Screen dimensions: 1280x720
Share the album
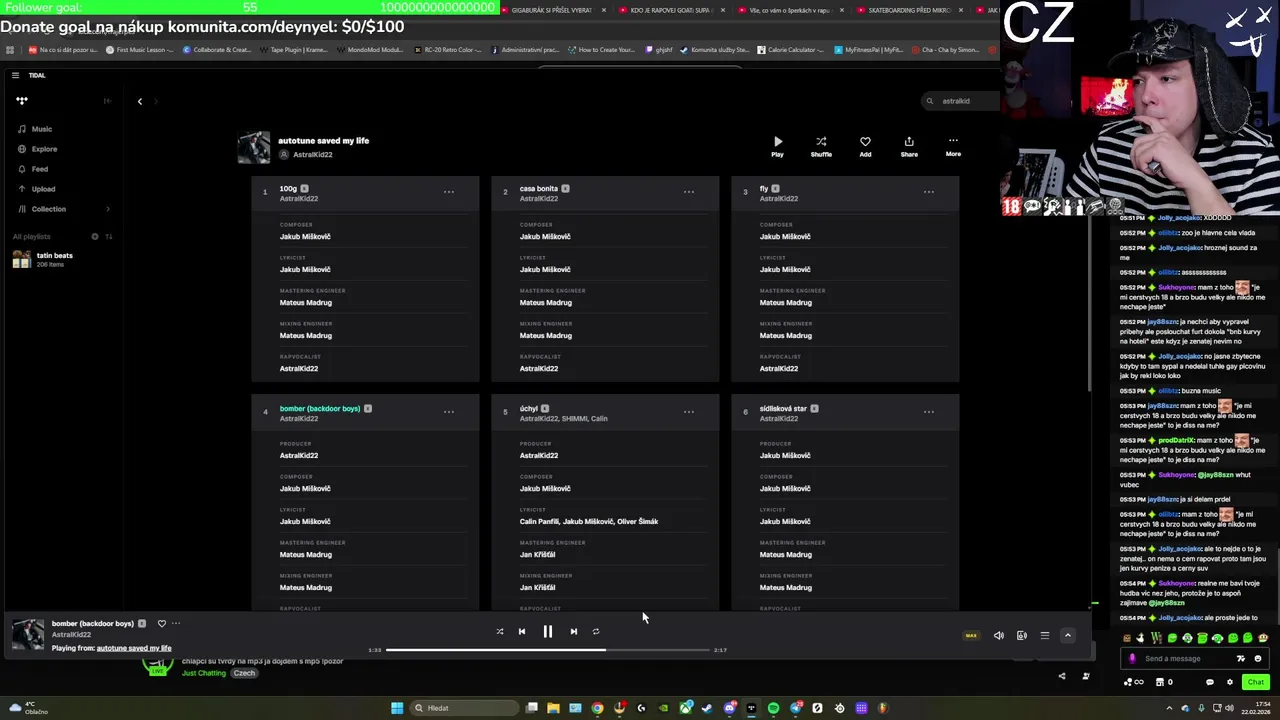[909, 146]
